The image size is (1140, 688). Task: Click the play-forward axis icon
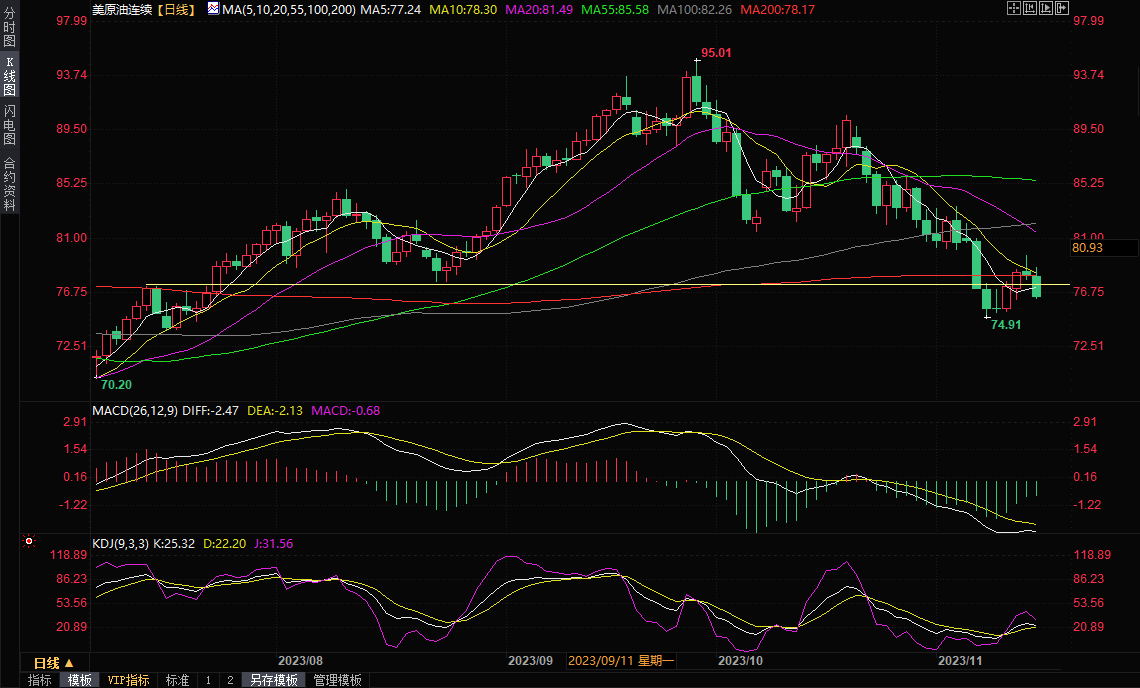(x=1045, y=8)
